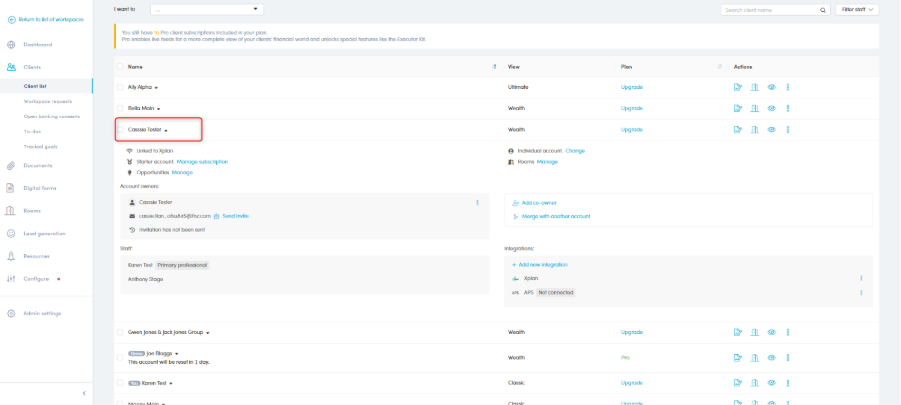Click Add new integration link
The image size is (901, 405).
542,264
